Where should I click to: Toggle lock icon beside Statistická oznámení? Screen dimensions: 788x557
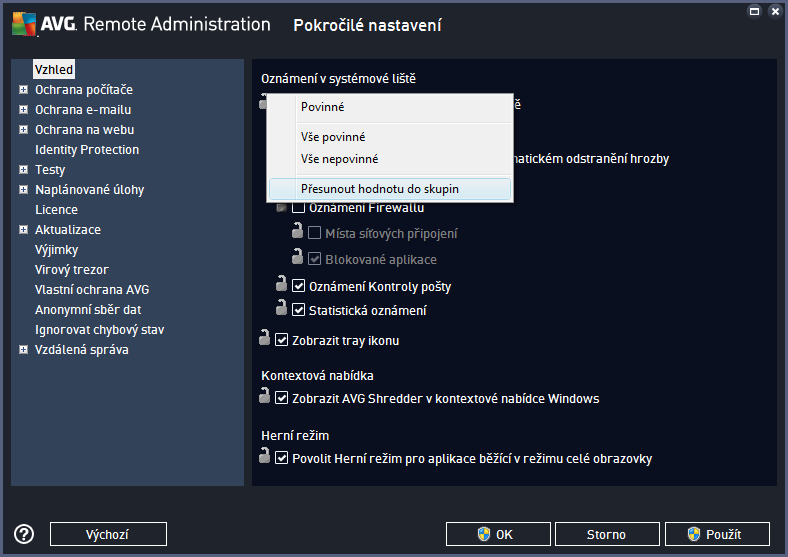point(281,308)
